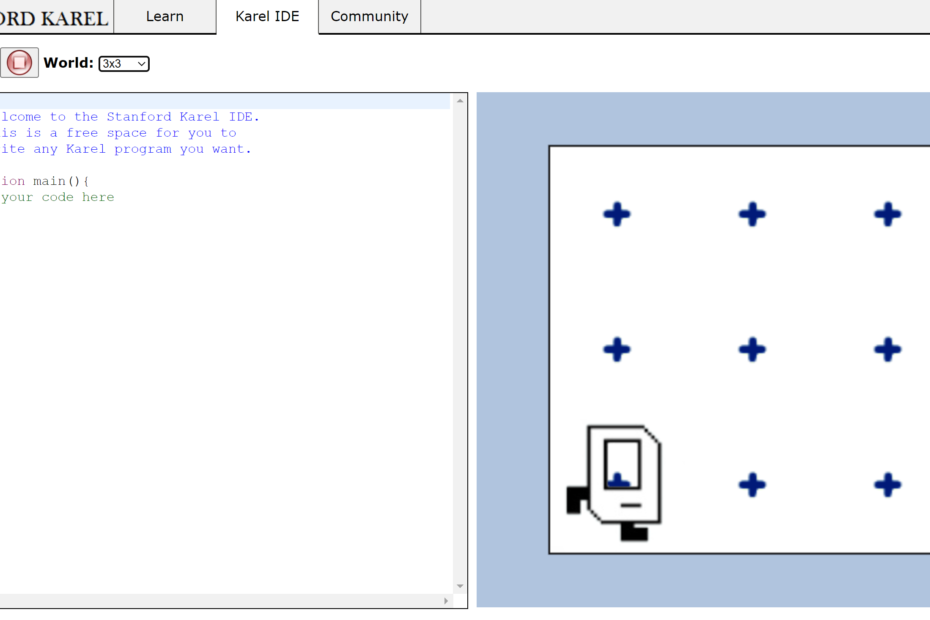
Task: Click the 'free space for you to' line
Action: pyautogui.click(x=119, y=133)
